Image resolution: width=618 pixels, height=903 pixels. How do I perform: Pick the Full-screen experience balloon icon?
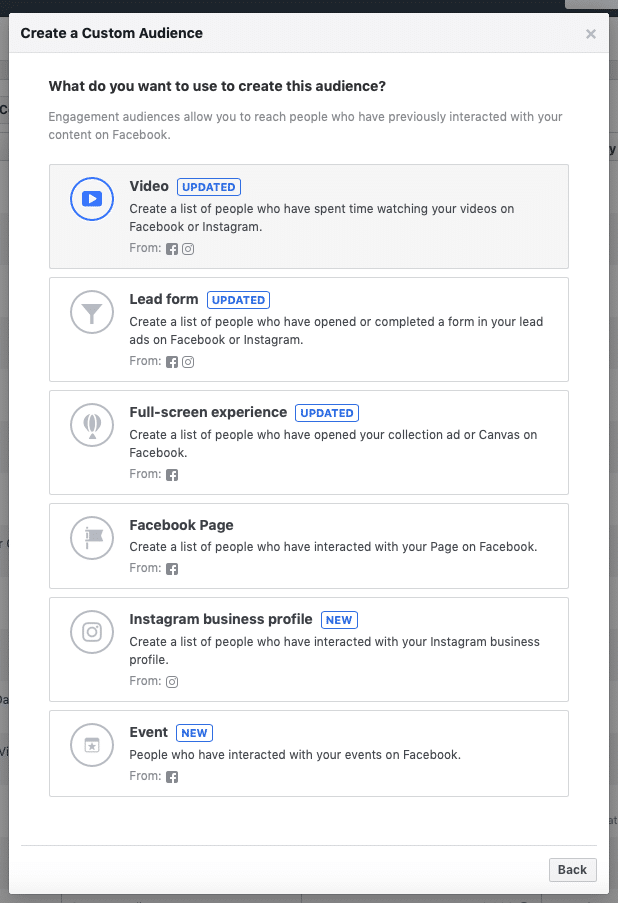92,425
